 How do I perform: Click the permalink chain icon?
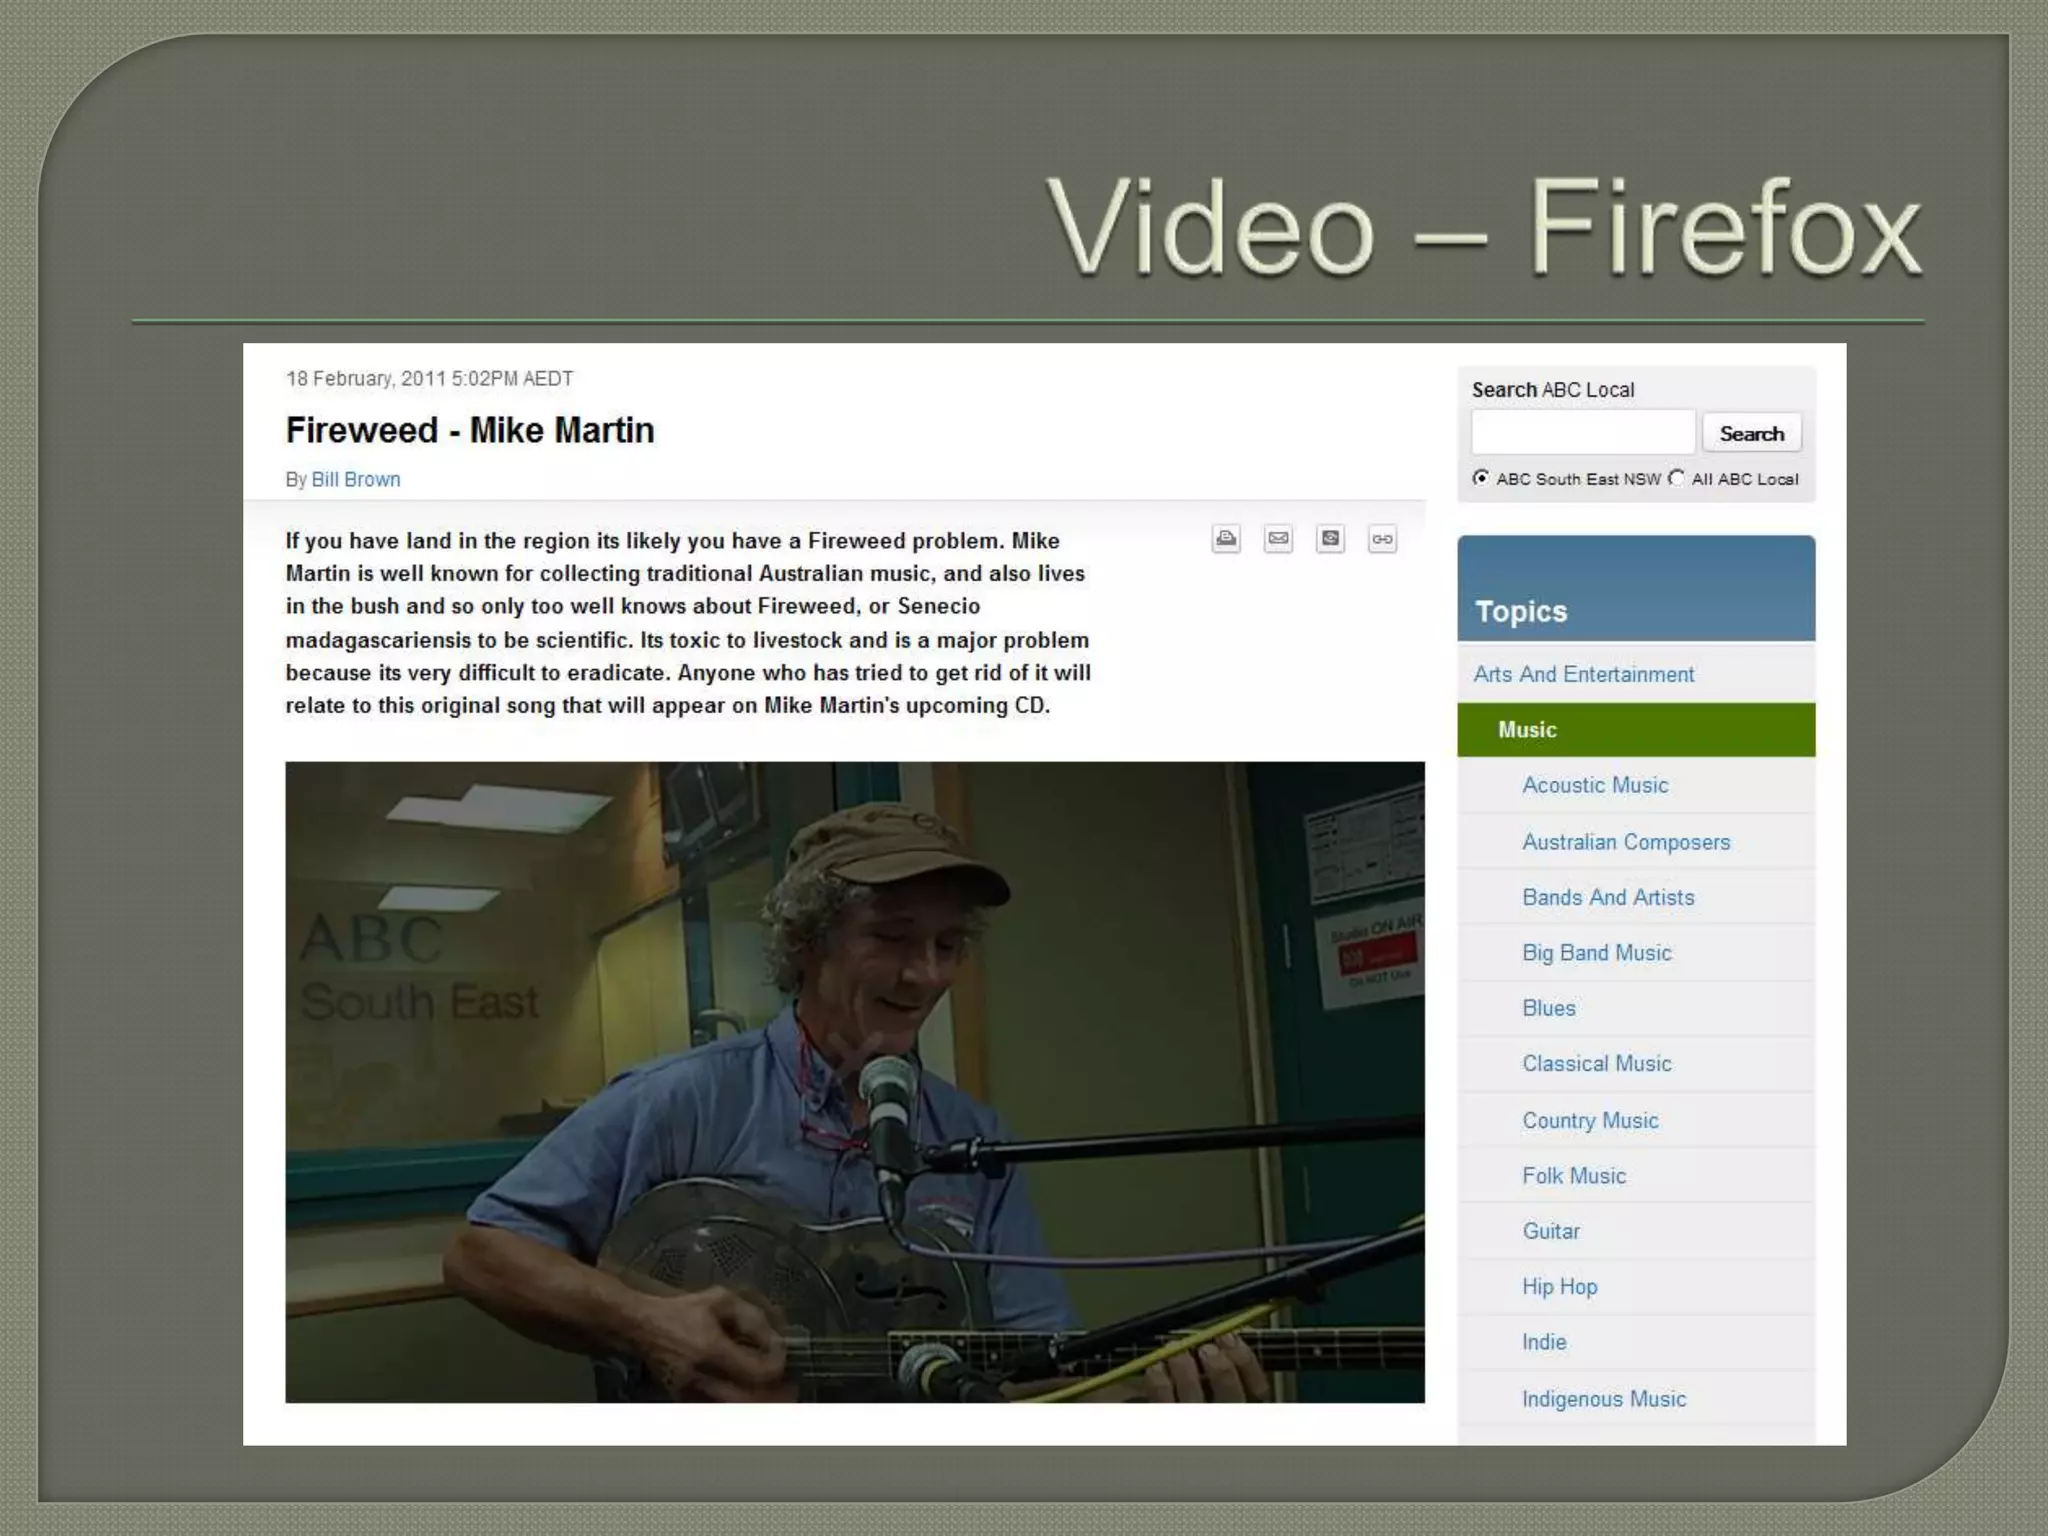[1382, 539]
